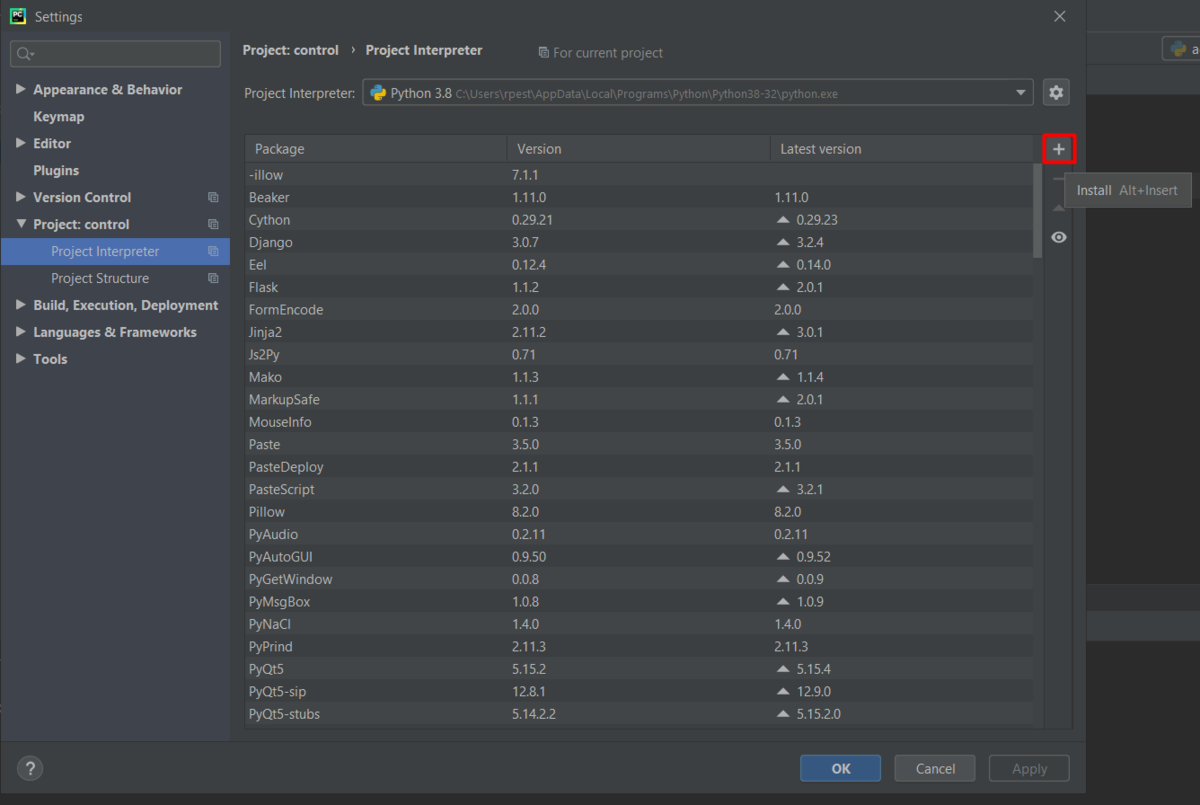1200x805 pixels.
Task: Click the upgrade arrow in Django row
Action: pos(784,242)
